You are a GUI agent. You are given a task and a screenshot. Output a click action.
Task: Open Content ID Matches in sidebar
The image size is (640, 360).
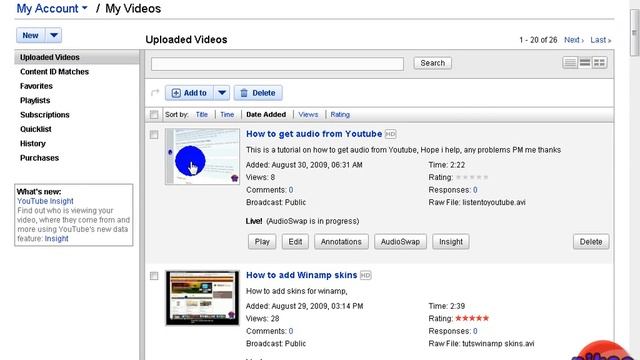[54, 72]
